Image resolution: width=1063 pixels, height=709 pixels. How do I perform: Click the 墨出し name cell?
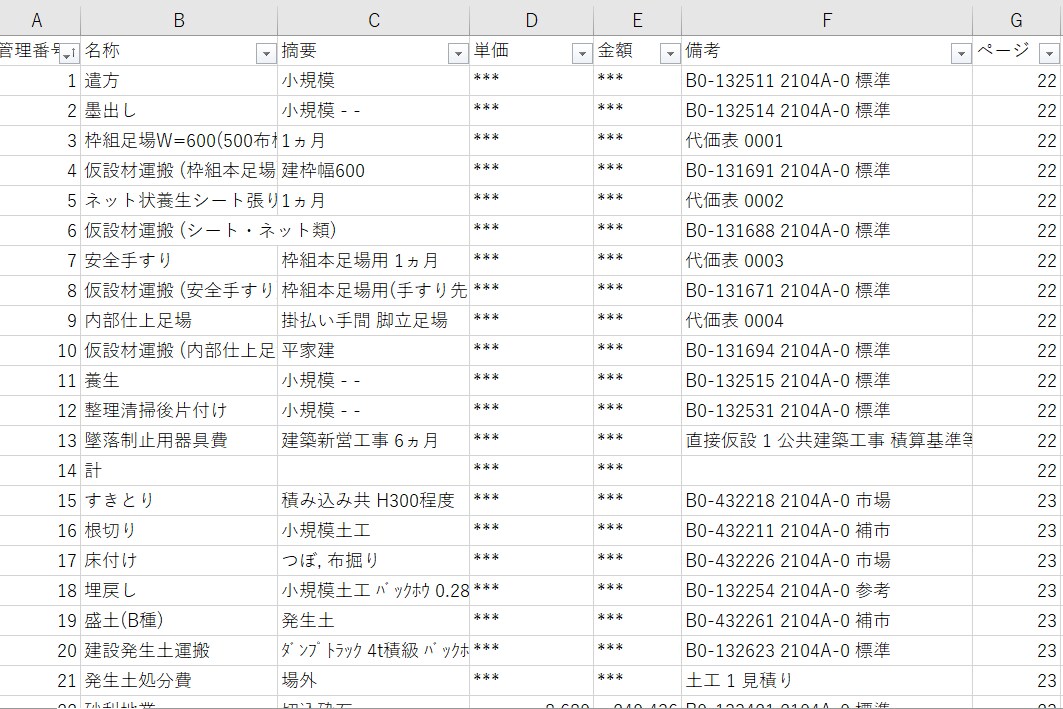pos(179,110)
